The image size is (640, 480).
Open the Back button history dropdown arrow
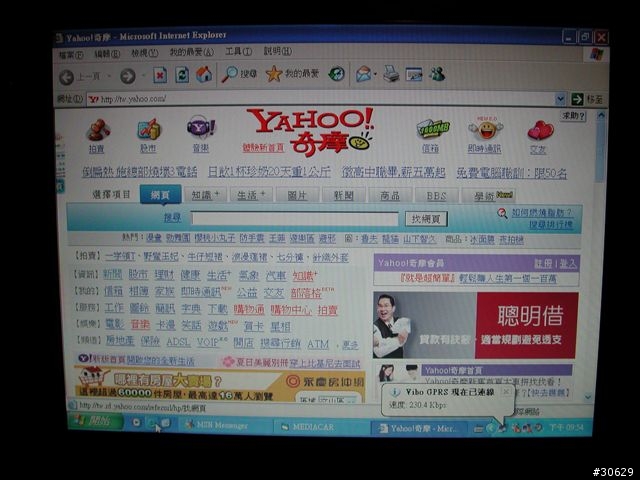pyautogui.click(x=109, y=76)
